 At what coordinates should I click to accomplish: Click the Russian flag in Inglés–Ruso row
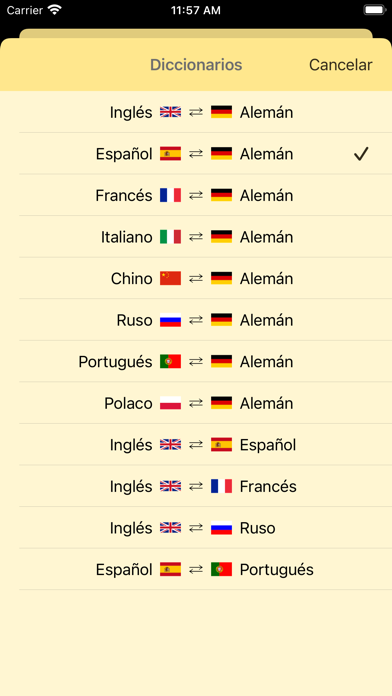pos(222,528)
